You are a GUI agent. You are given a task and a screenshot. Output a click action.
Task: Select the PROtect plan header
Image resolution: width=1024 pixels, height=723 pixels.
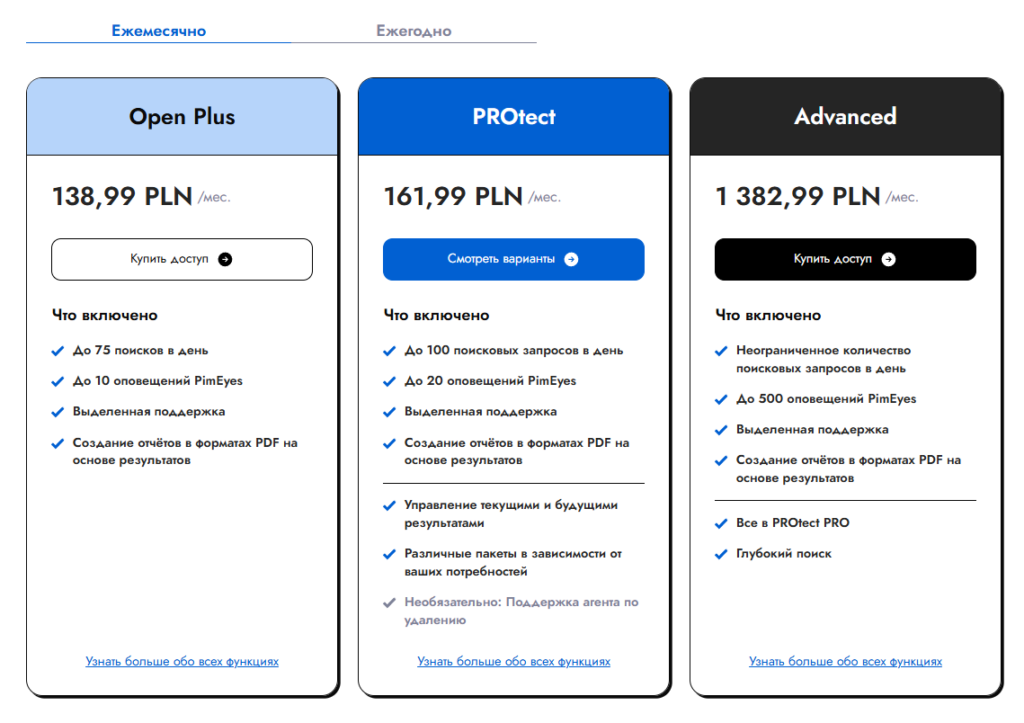click(x=514, y=117)
